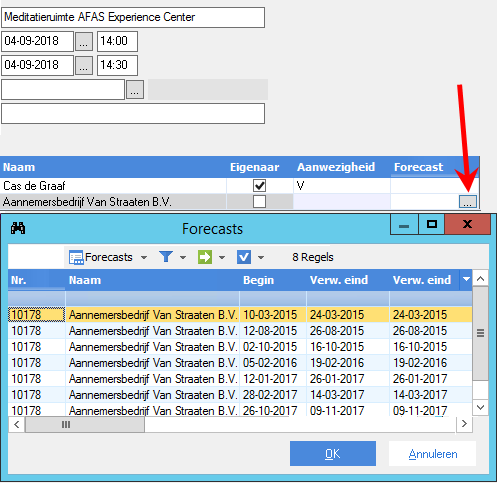Click the Annuleren link to cancel
Image resolution: width=497 pixels, height=483 pixels.
click(433, 454)
